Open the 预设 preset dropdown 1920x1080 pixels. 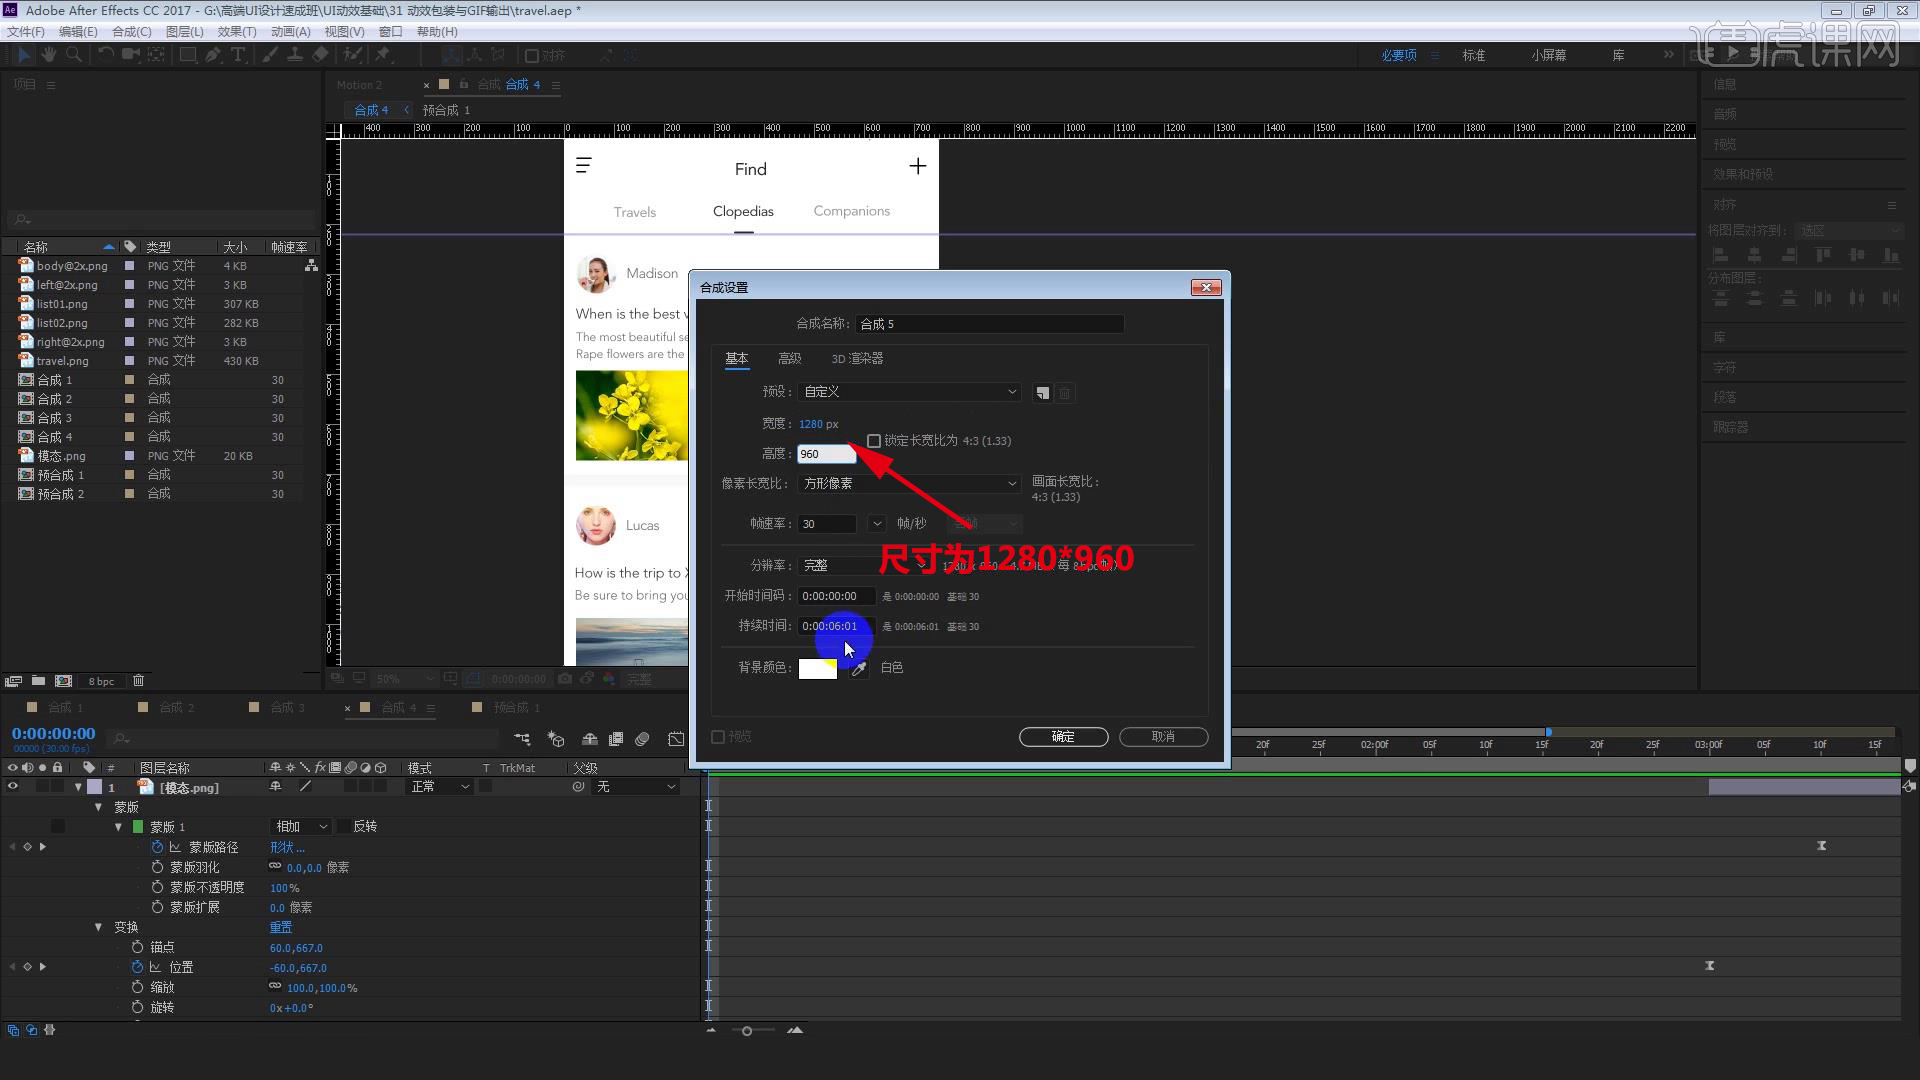coord(909,392)
